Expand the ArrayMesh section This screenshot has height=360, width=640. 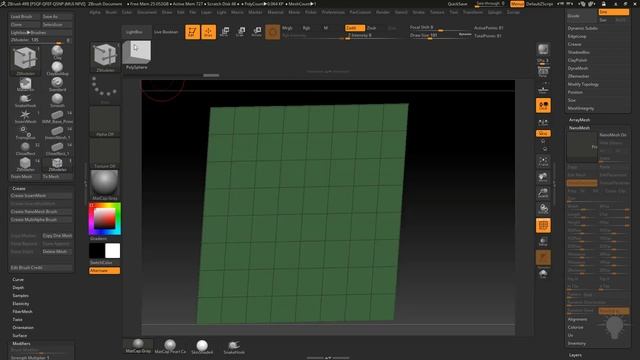[579, 120]
